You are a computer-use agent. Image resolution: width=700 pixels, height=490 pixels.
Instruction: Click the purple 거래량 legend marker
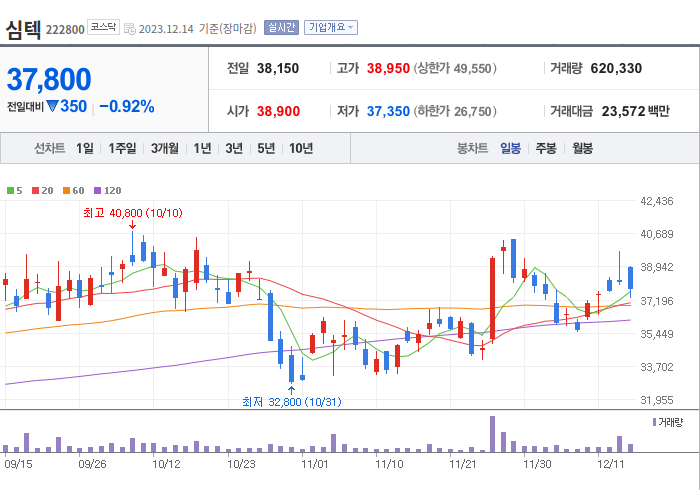[x=654, y=422]
